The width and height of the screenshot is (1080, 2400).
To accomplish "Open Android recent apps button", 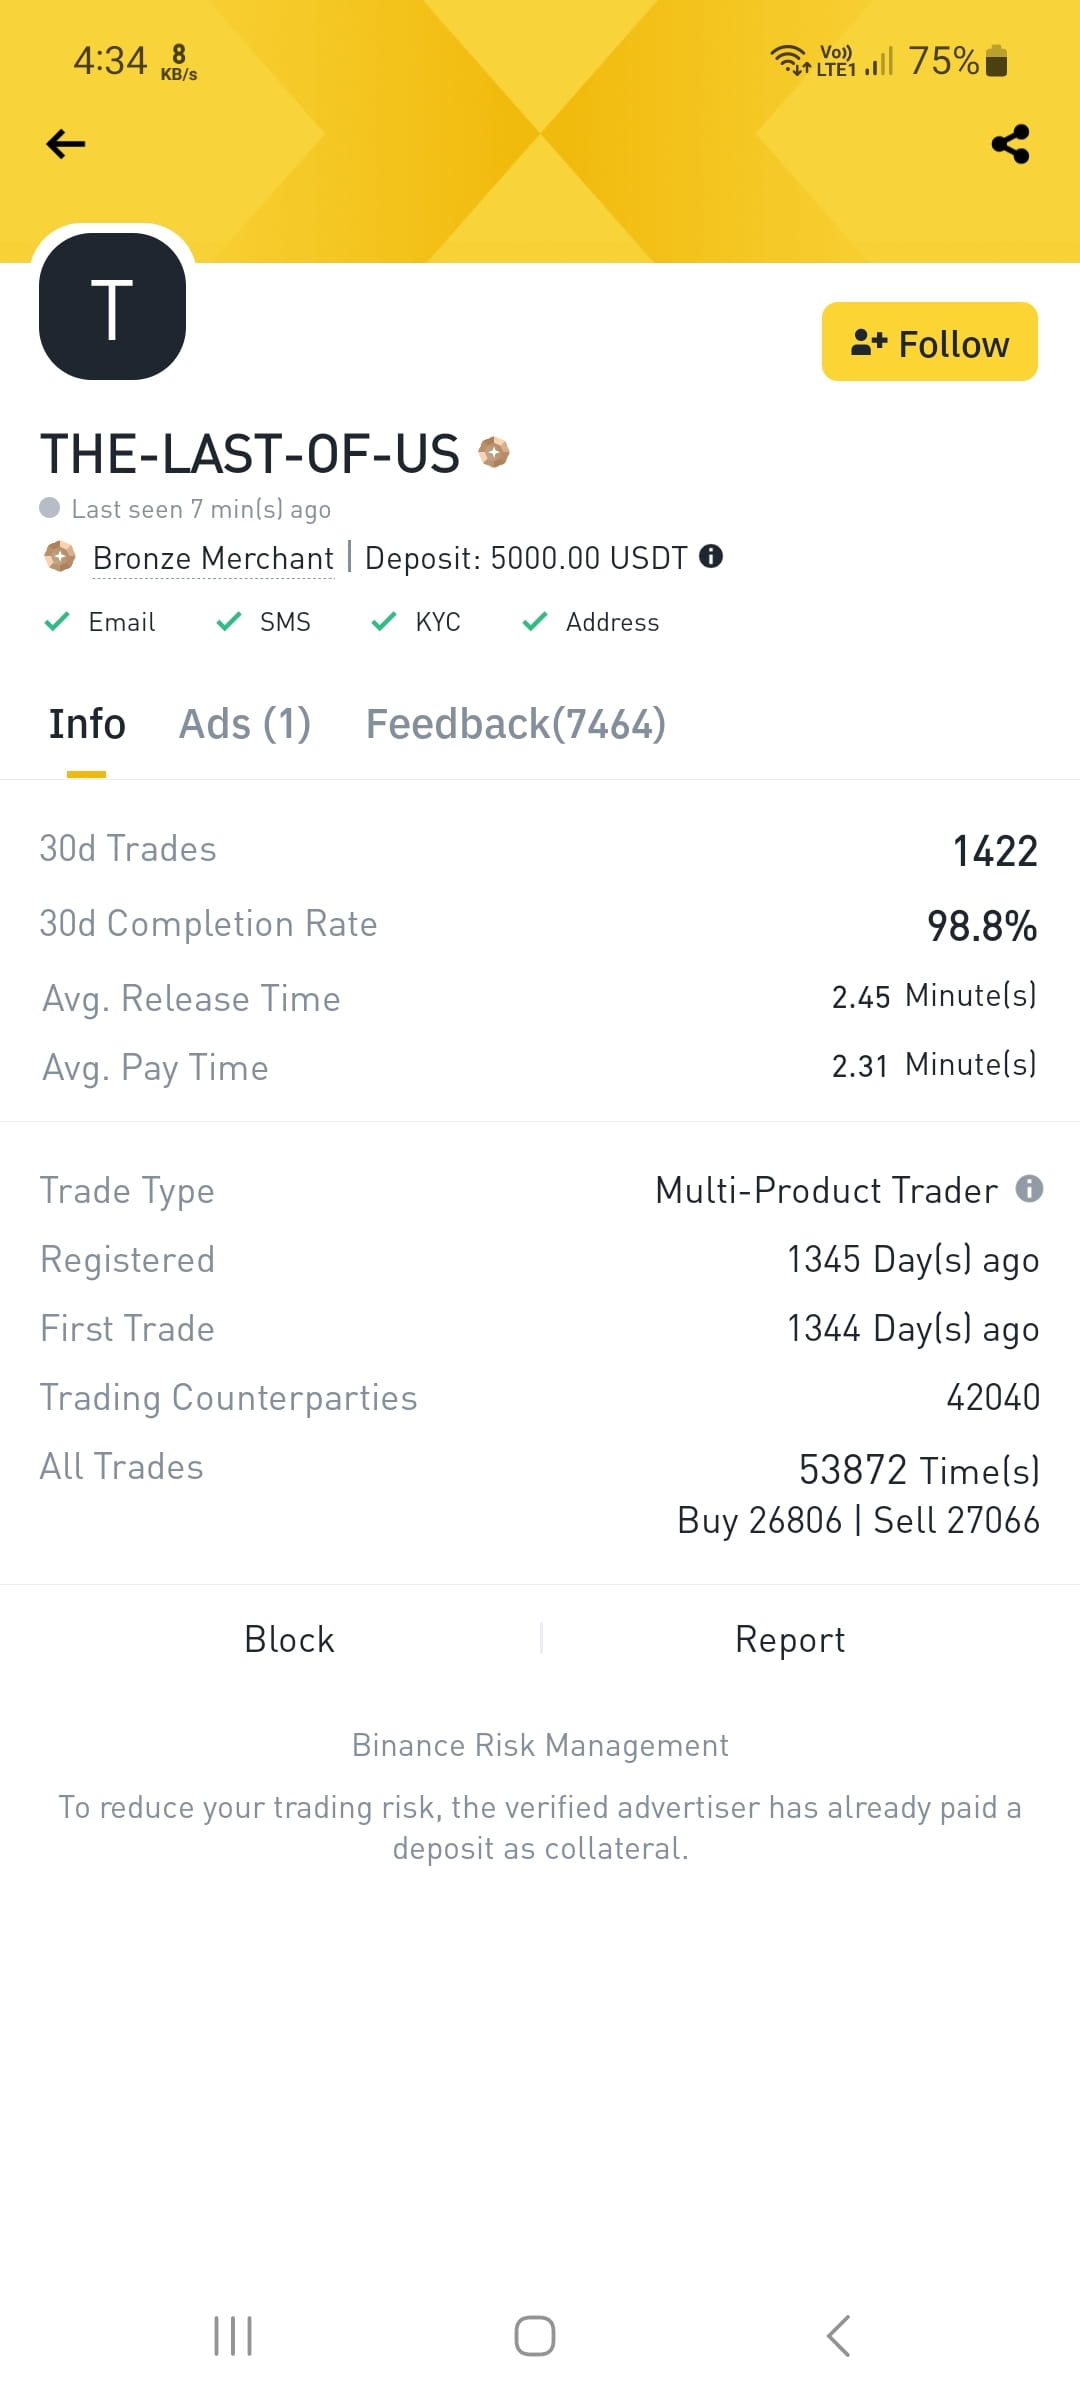I will [x=233, y=2336].
